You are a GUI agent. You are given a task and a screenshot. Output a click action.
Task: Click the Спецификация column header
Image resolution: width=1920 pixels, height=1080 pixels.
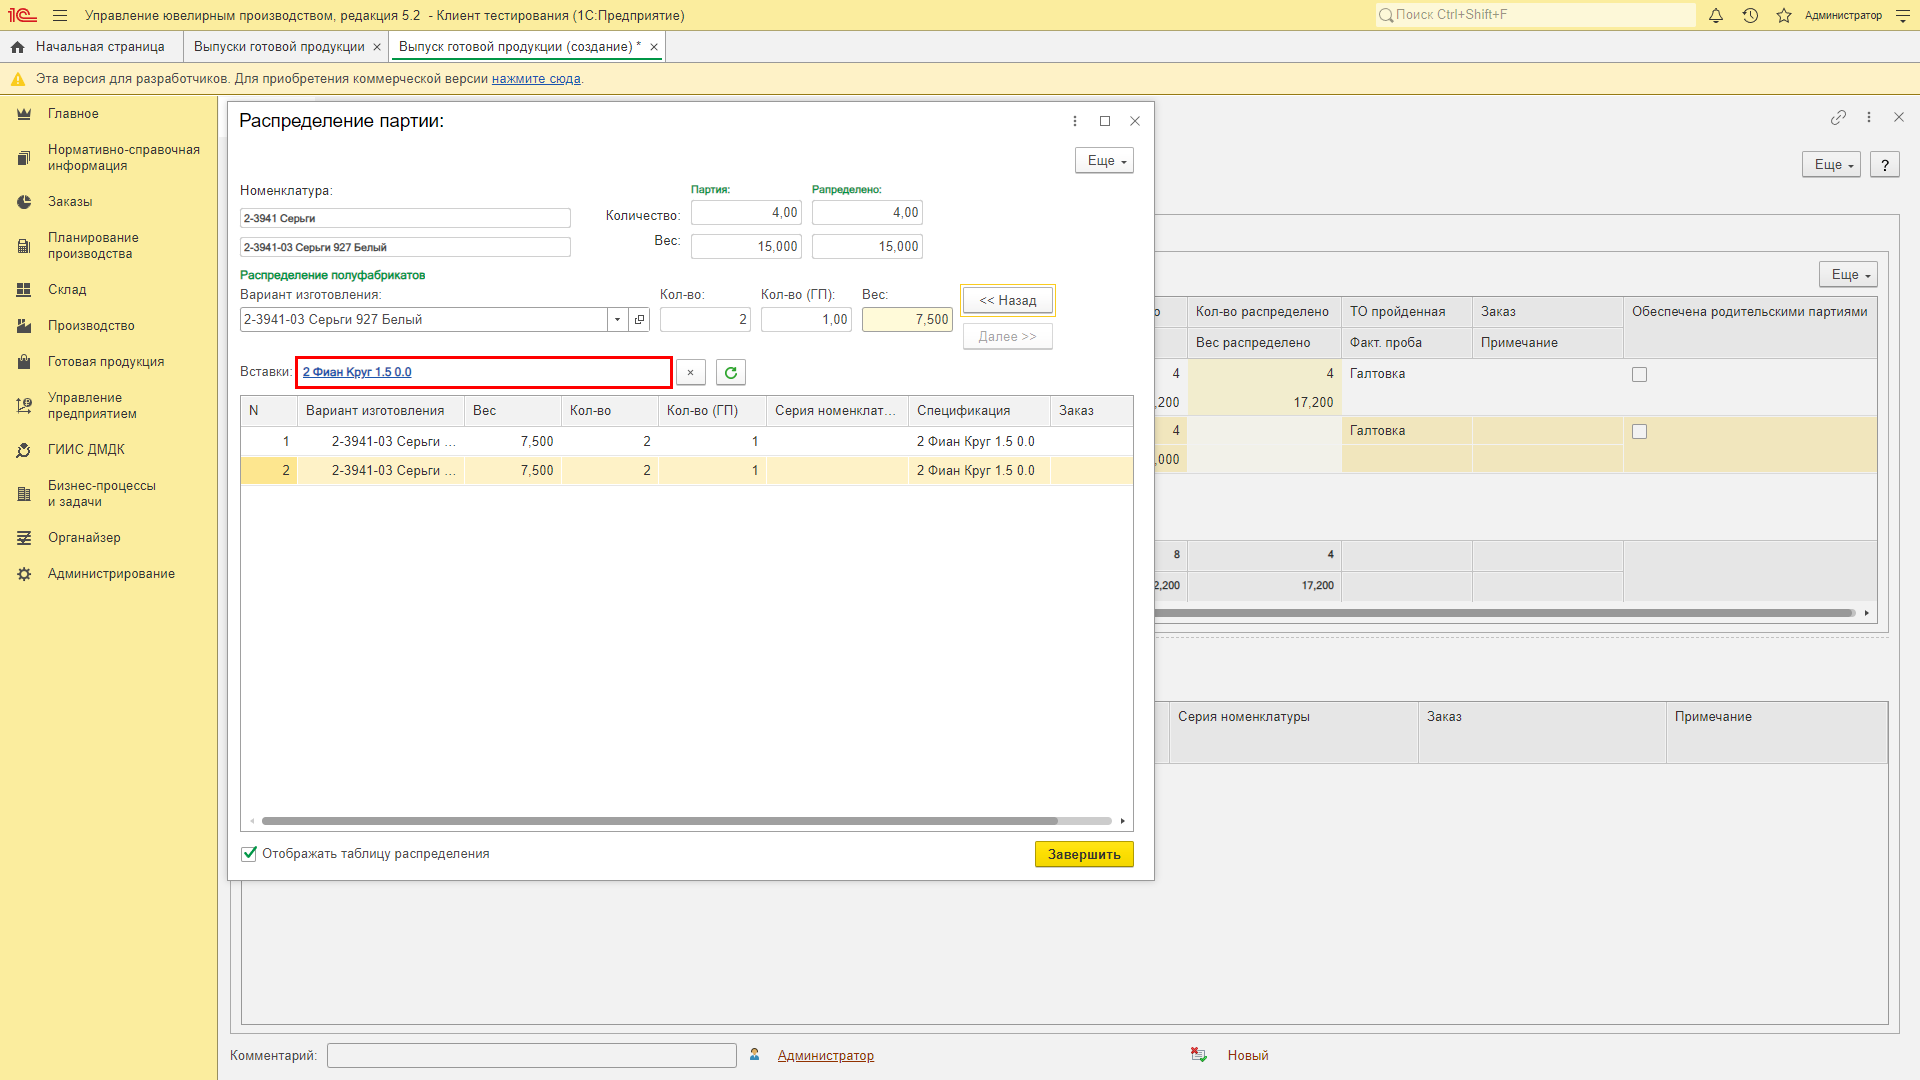pos(979,411)
